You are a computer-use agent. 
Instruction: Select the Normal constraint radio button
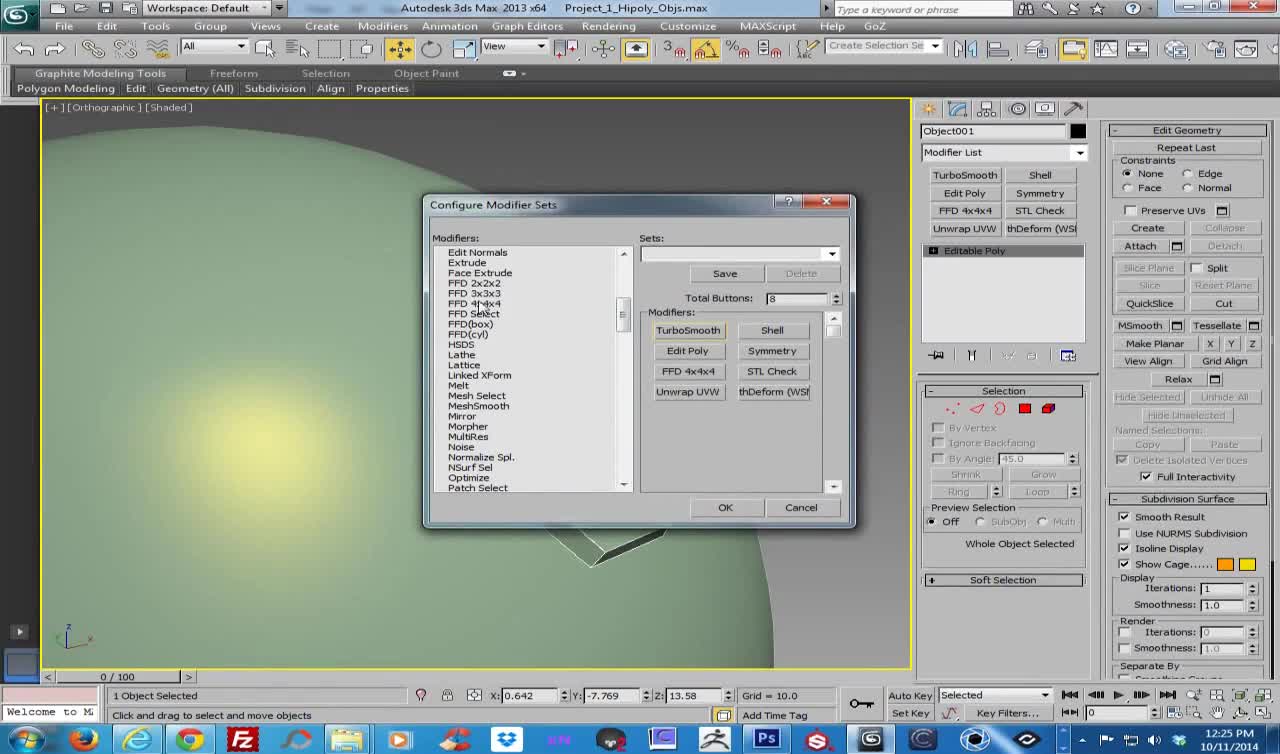(1188, 188)
